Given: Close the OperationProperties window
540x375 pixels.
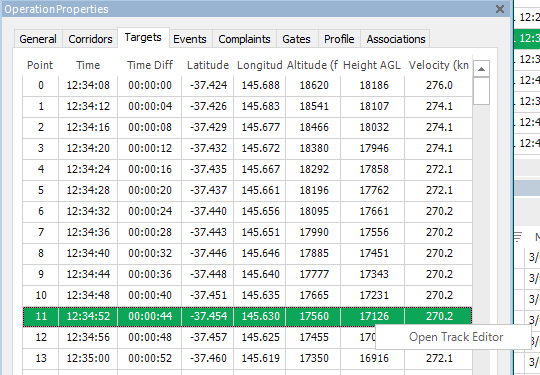Looking at the screenshot, I should 500,9.
